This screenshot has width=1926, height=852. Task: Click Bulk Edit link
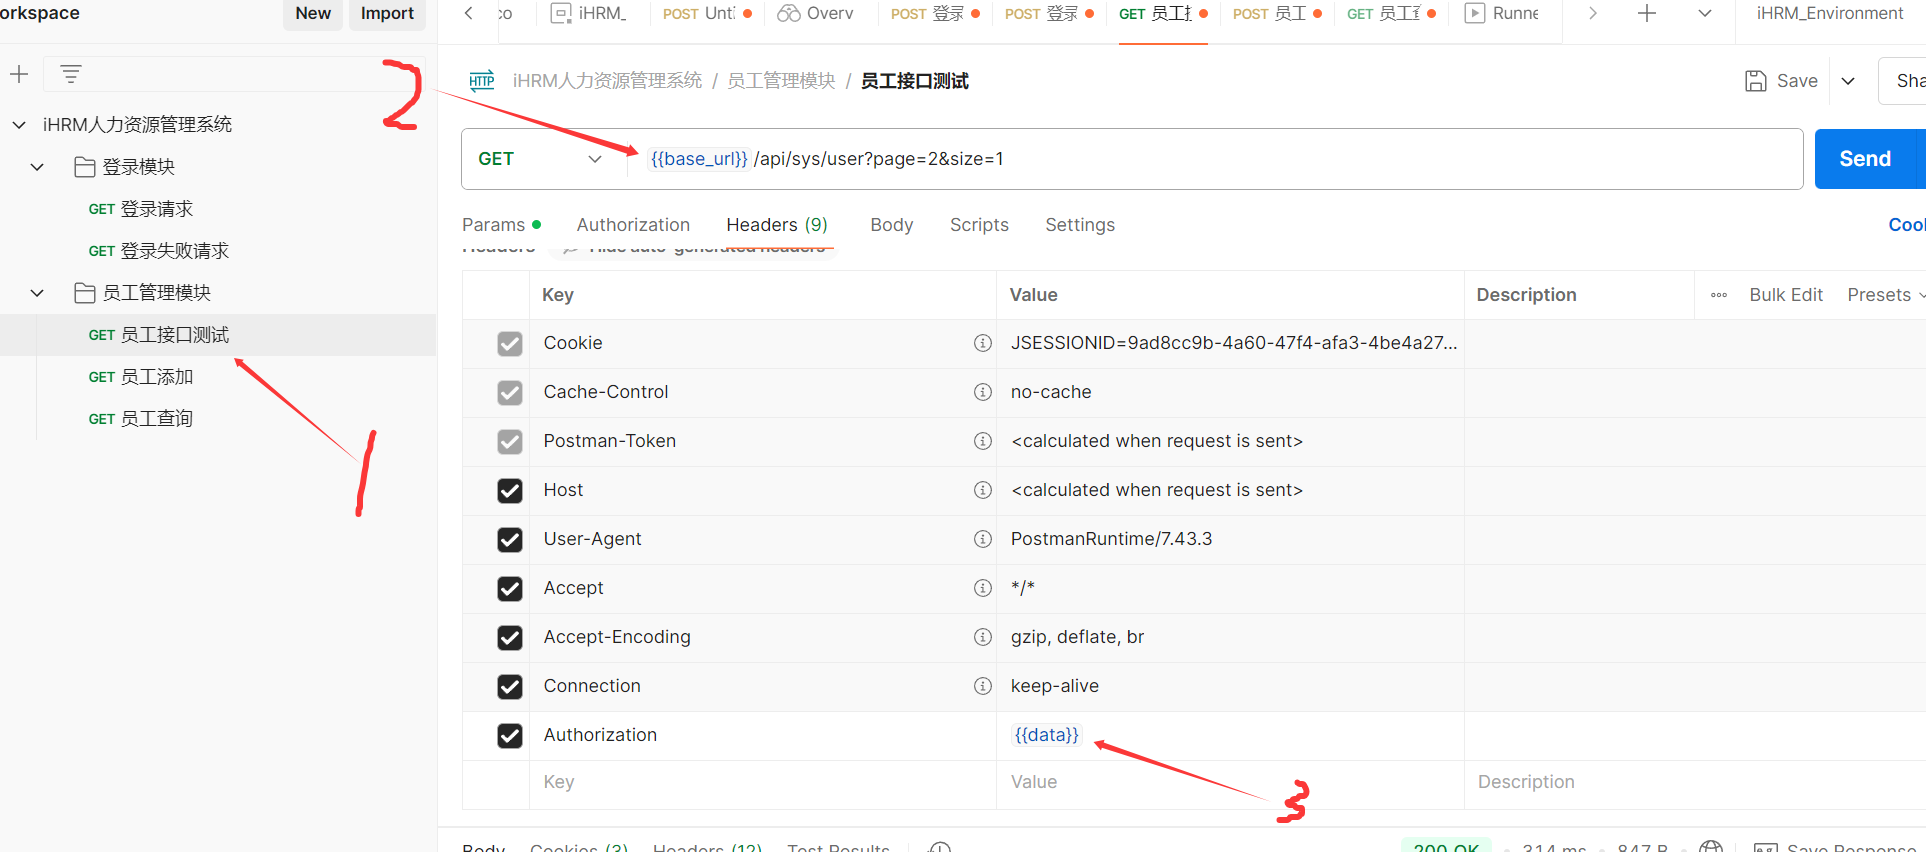click(x=1786, y=295)
